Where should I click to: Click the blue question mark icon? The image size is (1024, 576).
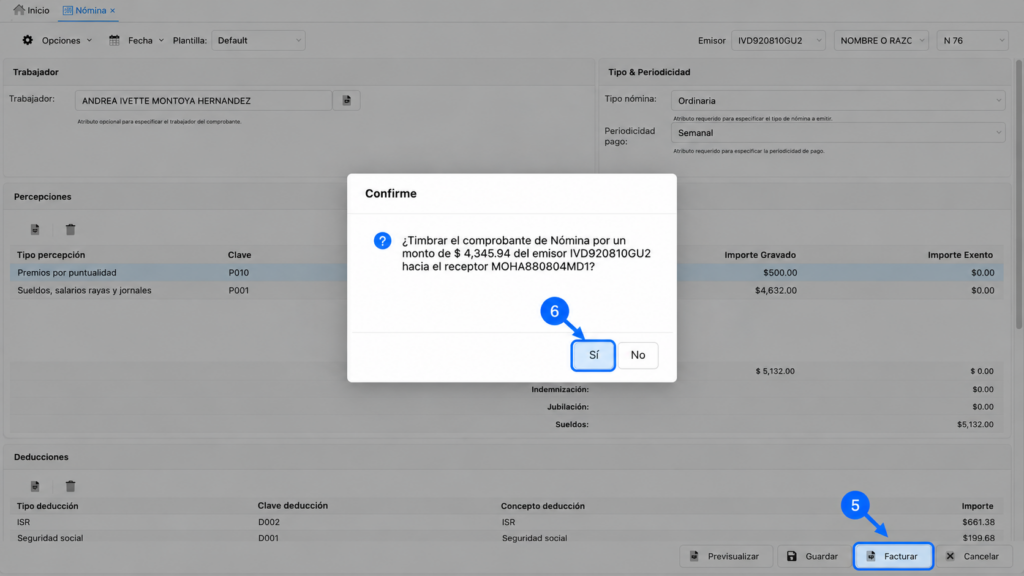[x=382, y=241]
